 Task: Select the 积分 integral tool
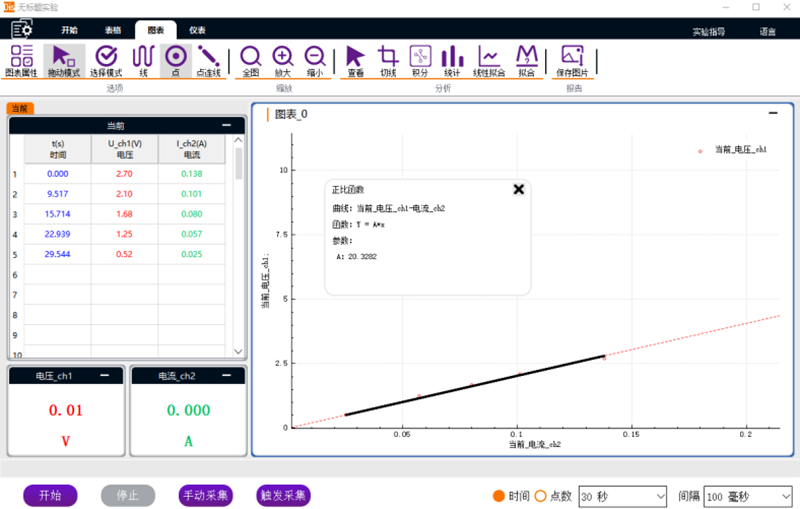(420, 61)
